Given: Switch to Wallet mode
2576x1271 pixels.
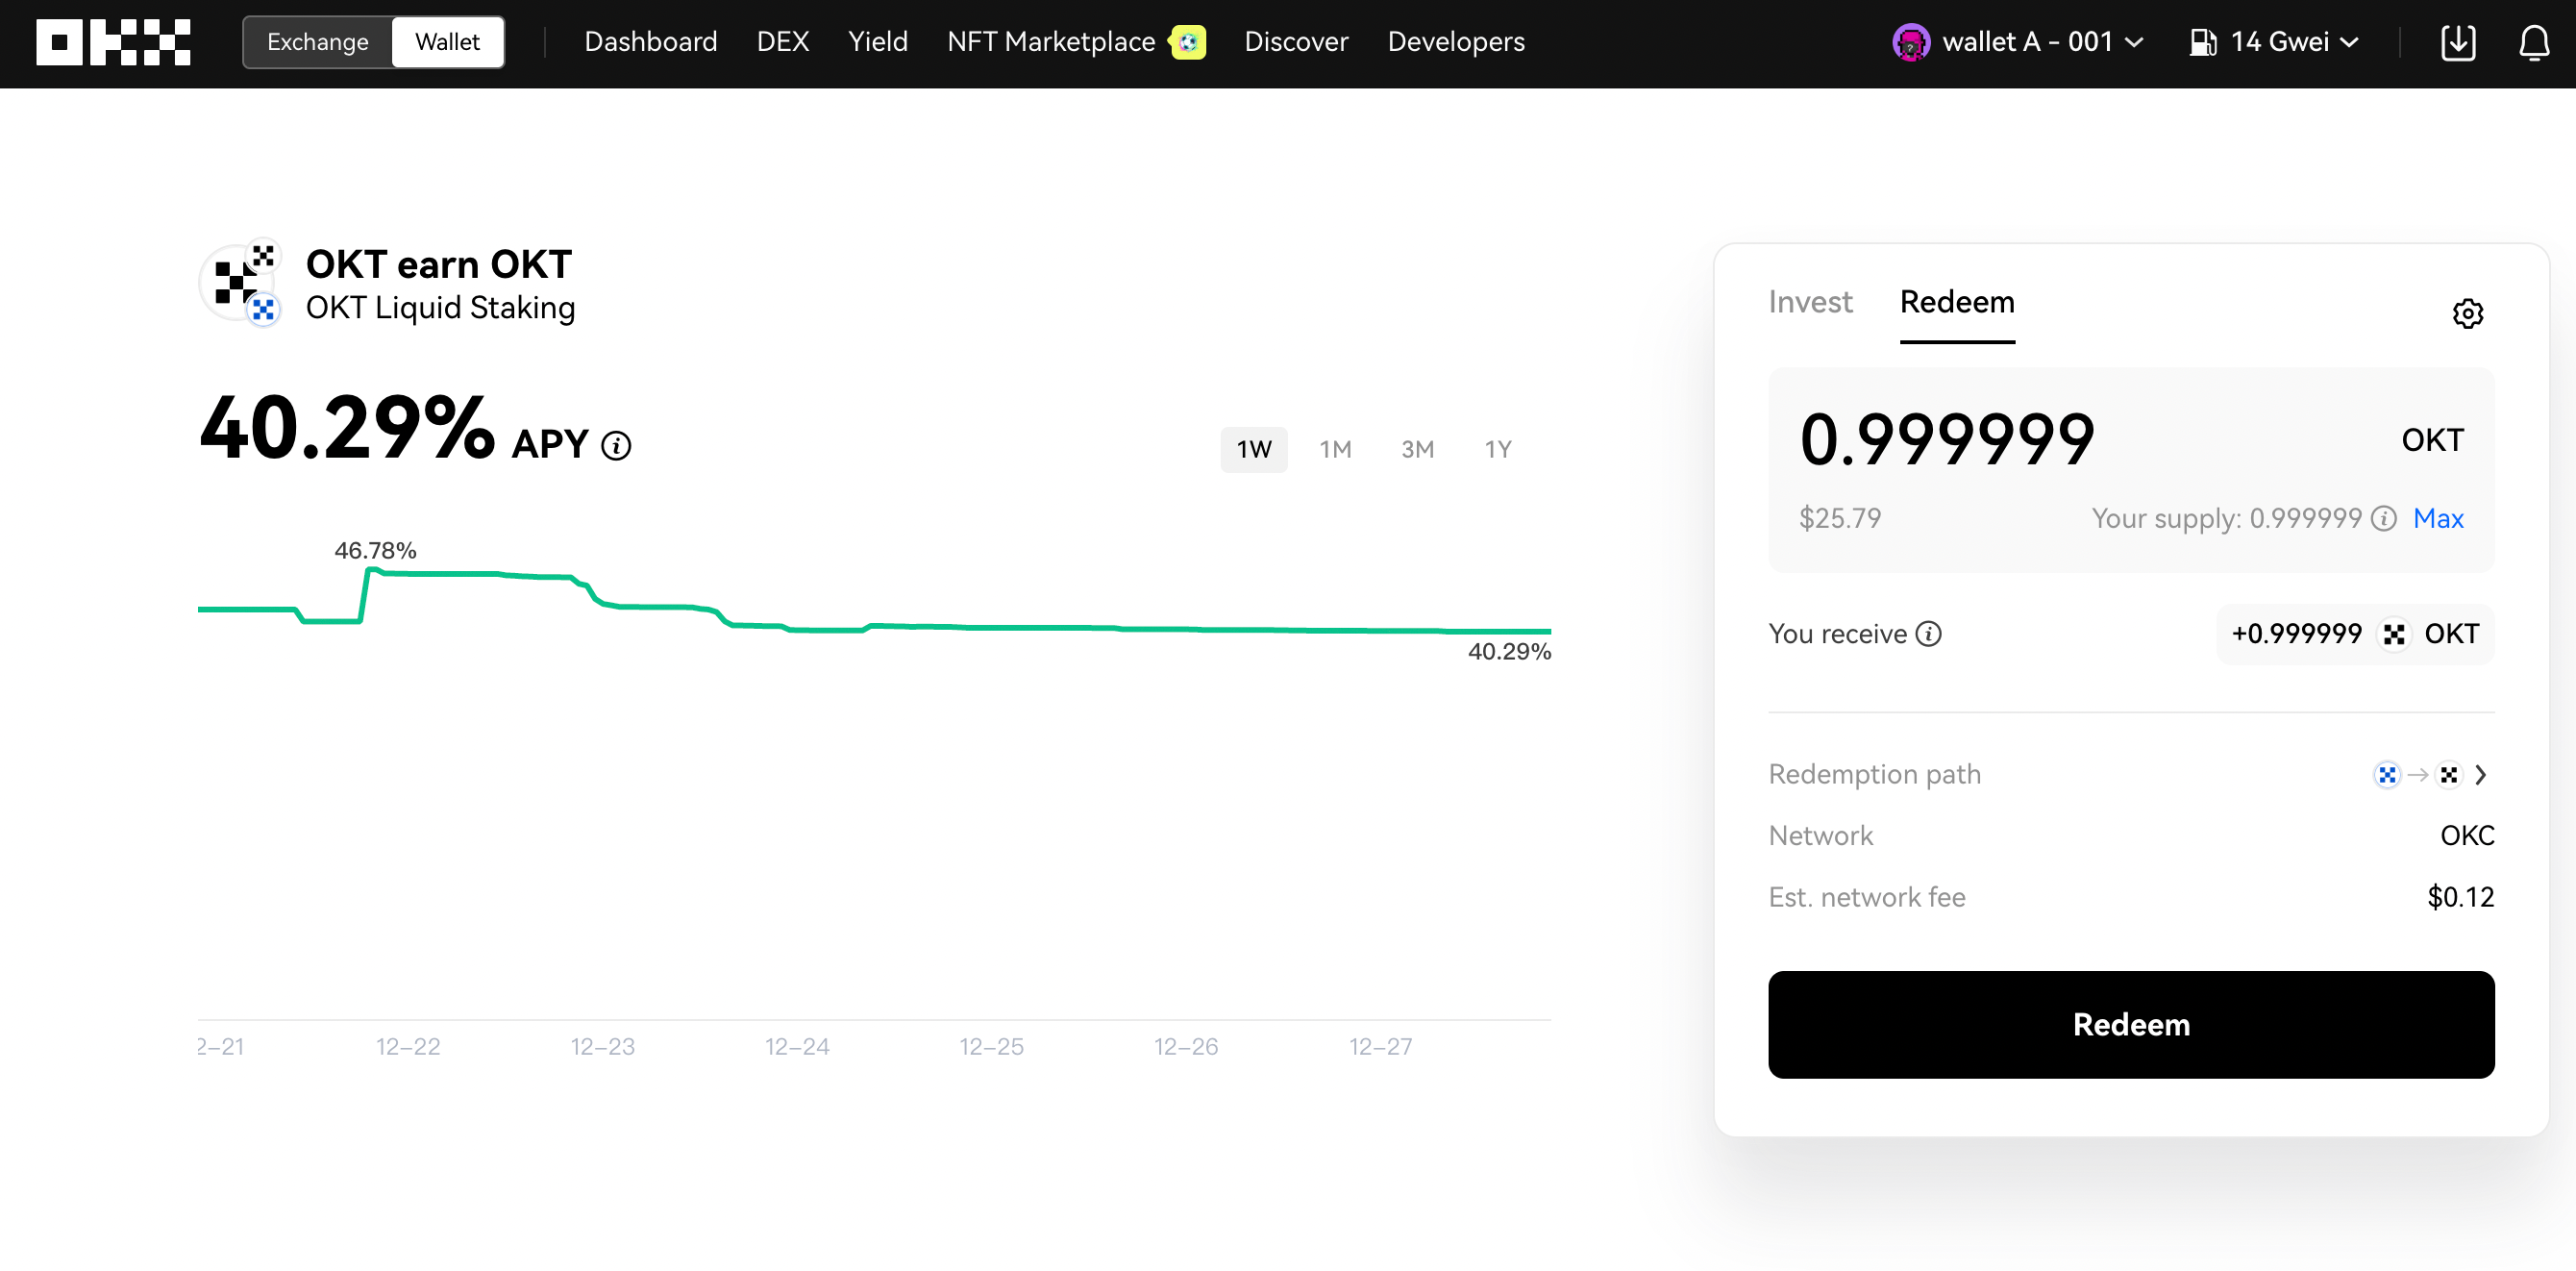Looking at the screenshot, I should (x=447, y=42).
